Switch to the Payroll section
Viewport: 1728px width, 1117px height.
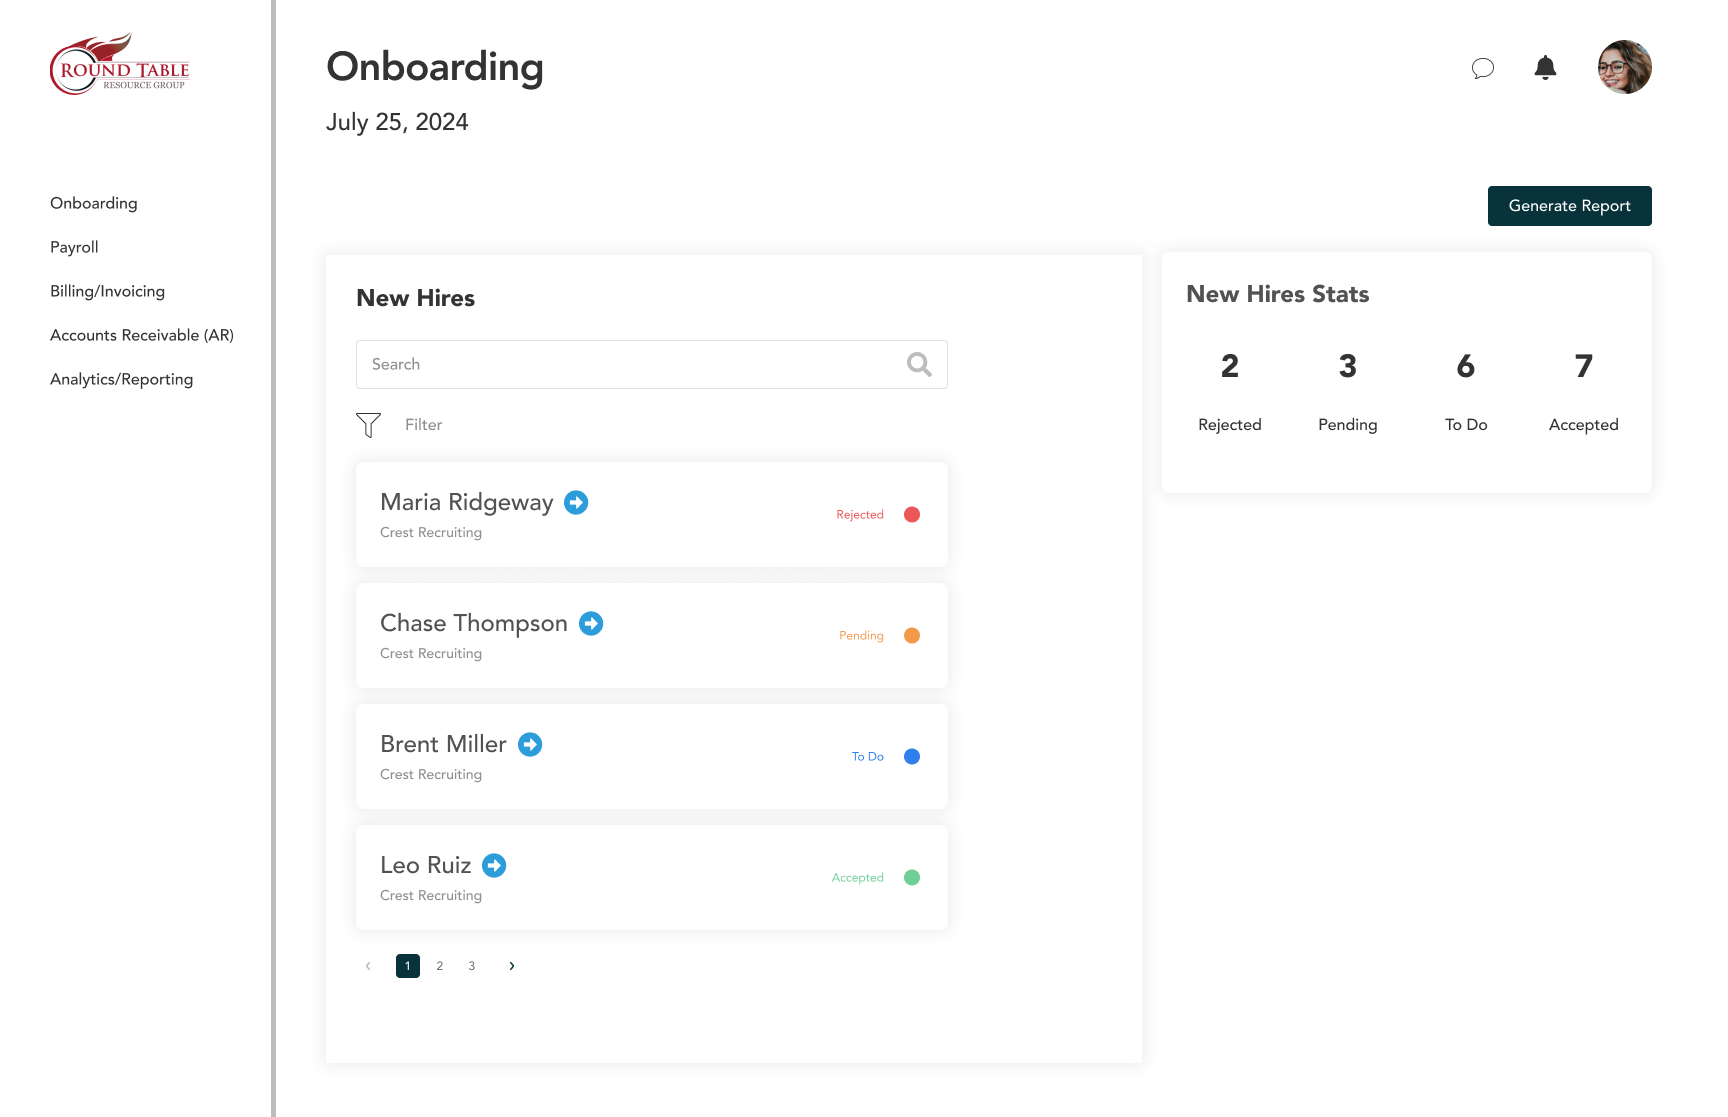coord(74,247)
